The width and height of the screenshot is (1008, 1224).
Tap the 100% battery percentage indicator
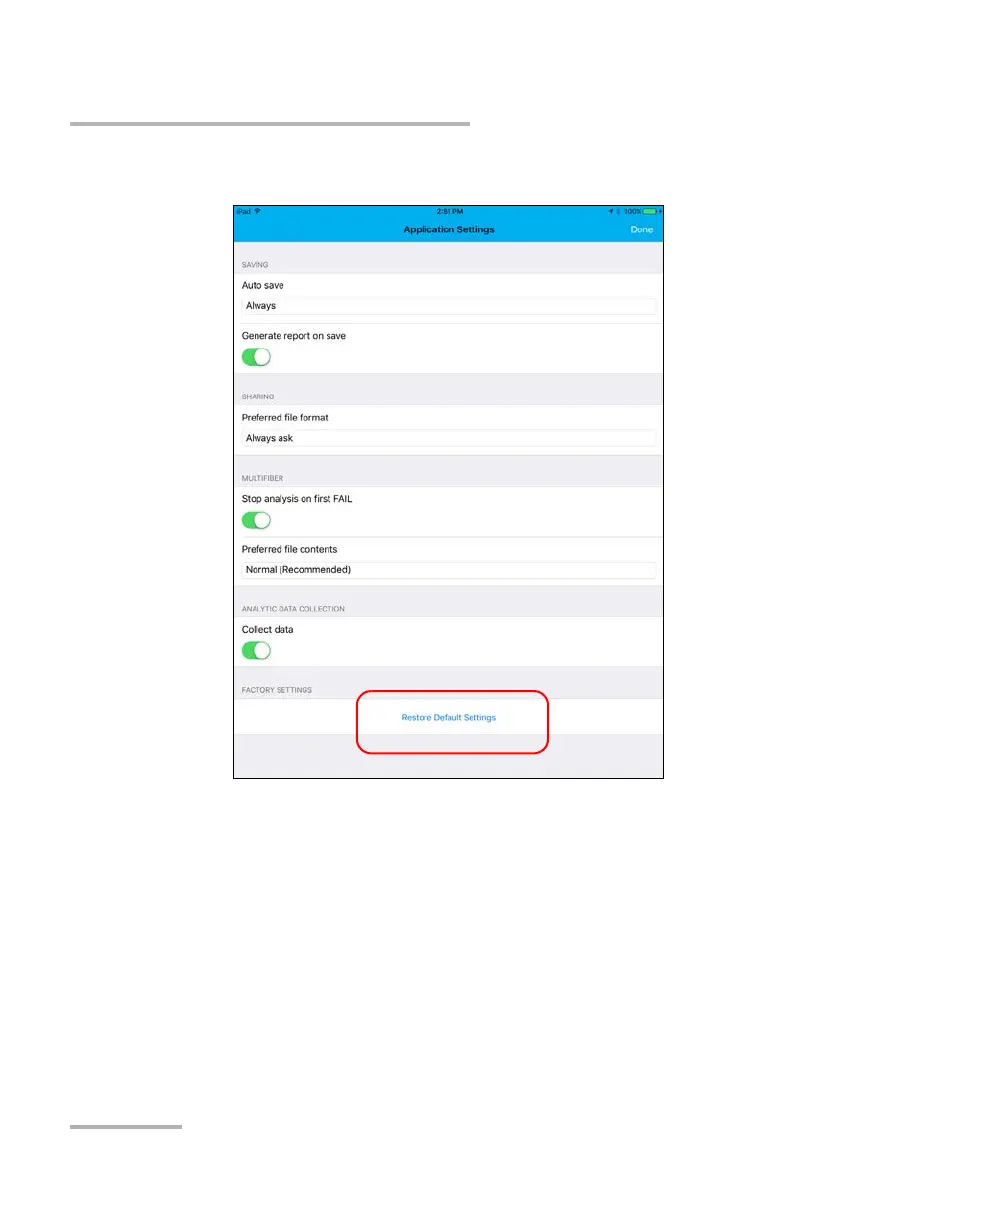632,212
